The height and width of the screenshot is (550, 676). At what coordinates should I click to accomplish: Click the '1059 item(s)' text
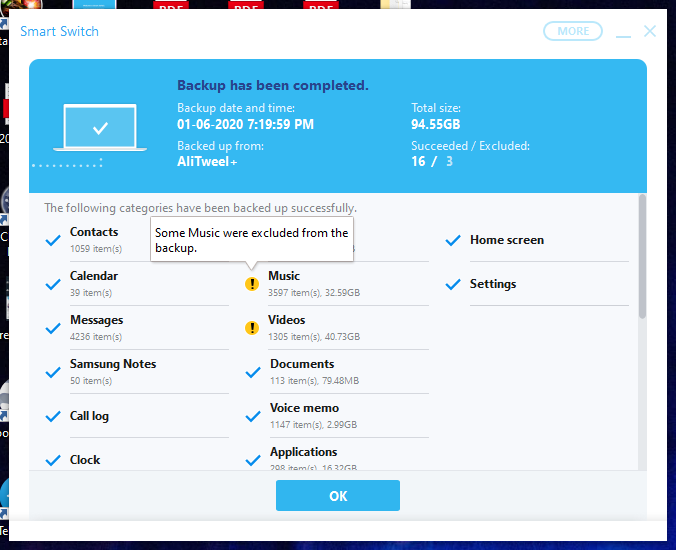point(96,249)
